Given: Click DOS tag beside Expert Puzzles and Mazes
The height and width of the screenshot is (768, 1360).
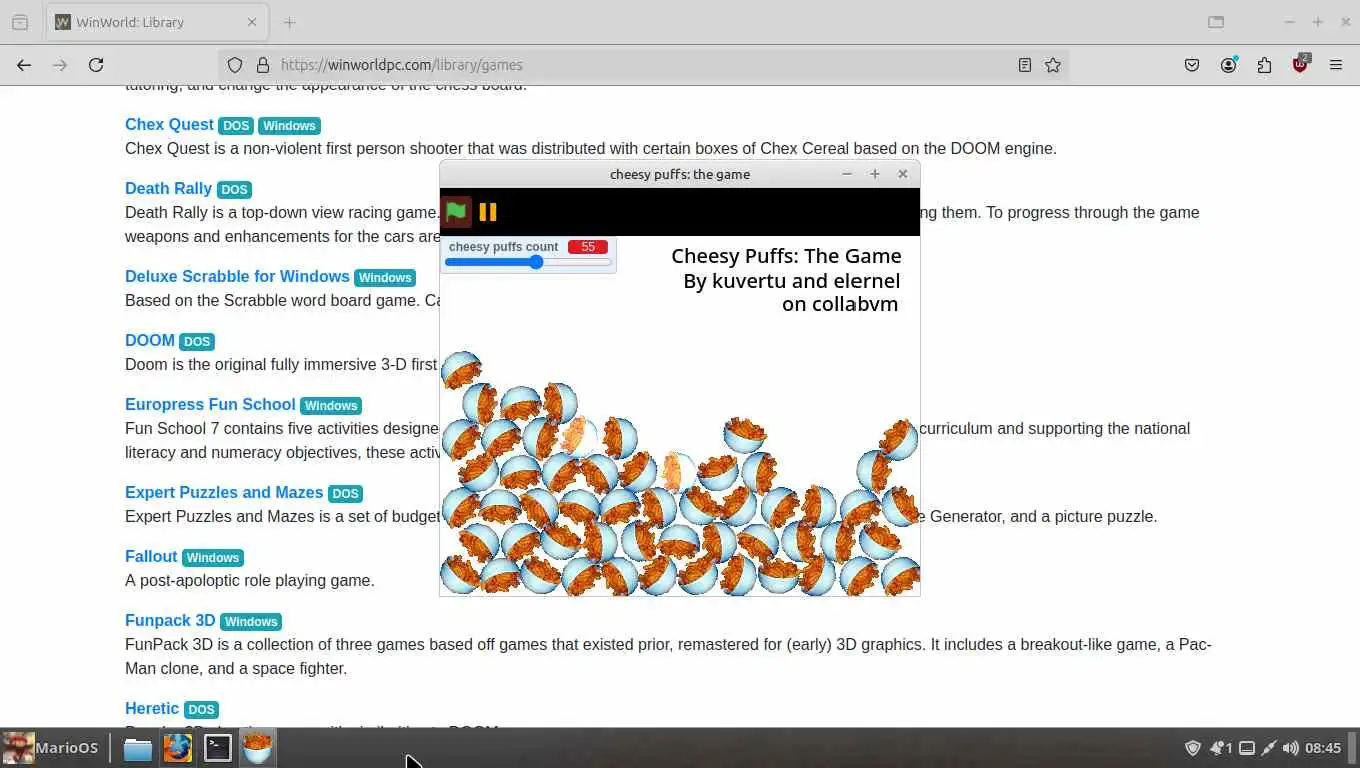Looking at the screenshot, I should coord(345,494).
